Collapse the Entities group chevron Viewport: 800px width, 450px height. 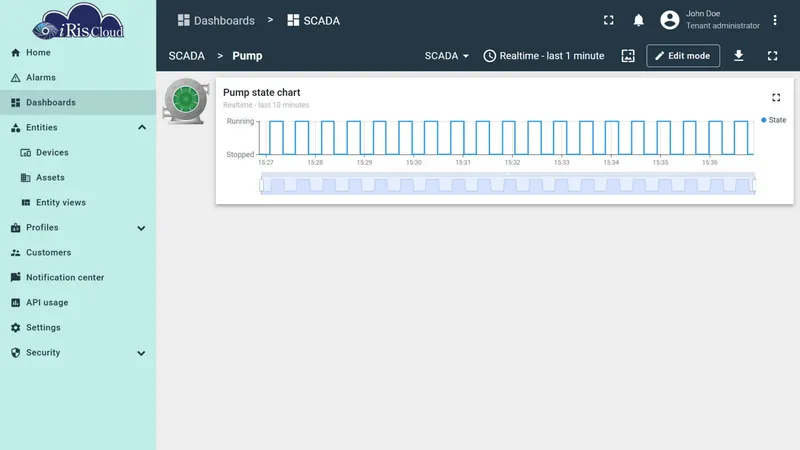point(142,128)
